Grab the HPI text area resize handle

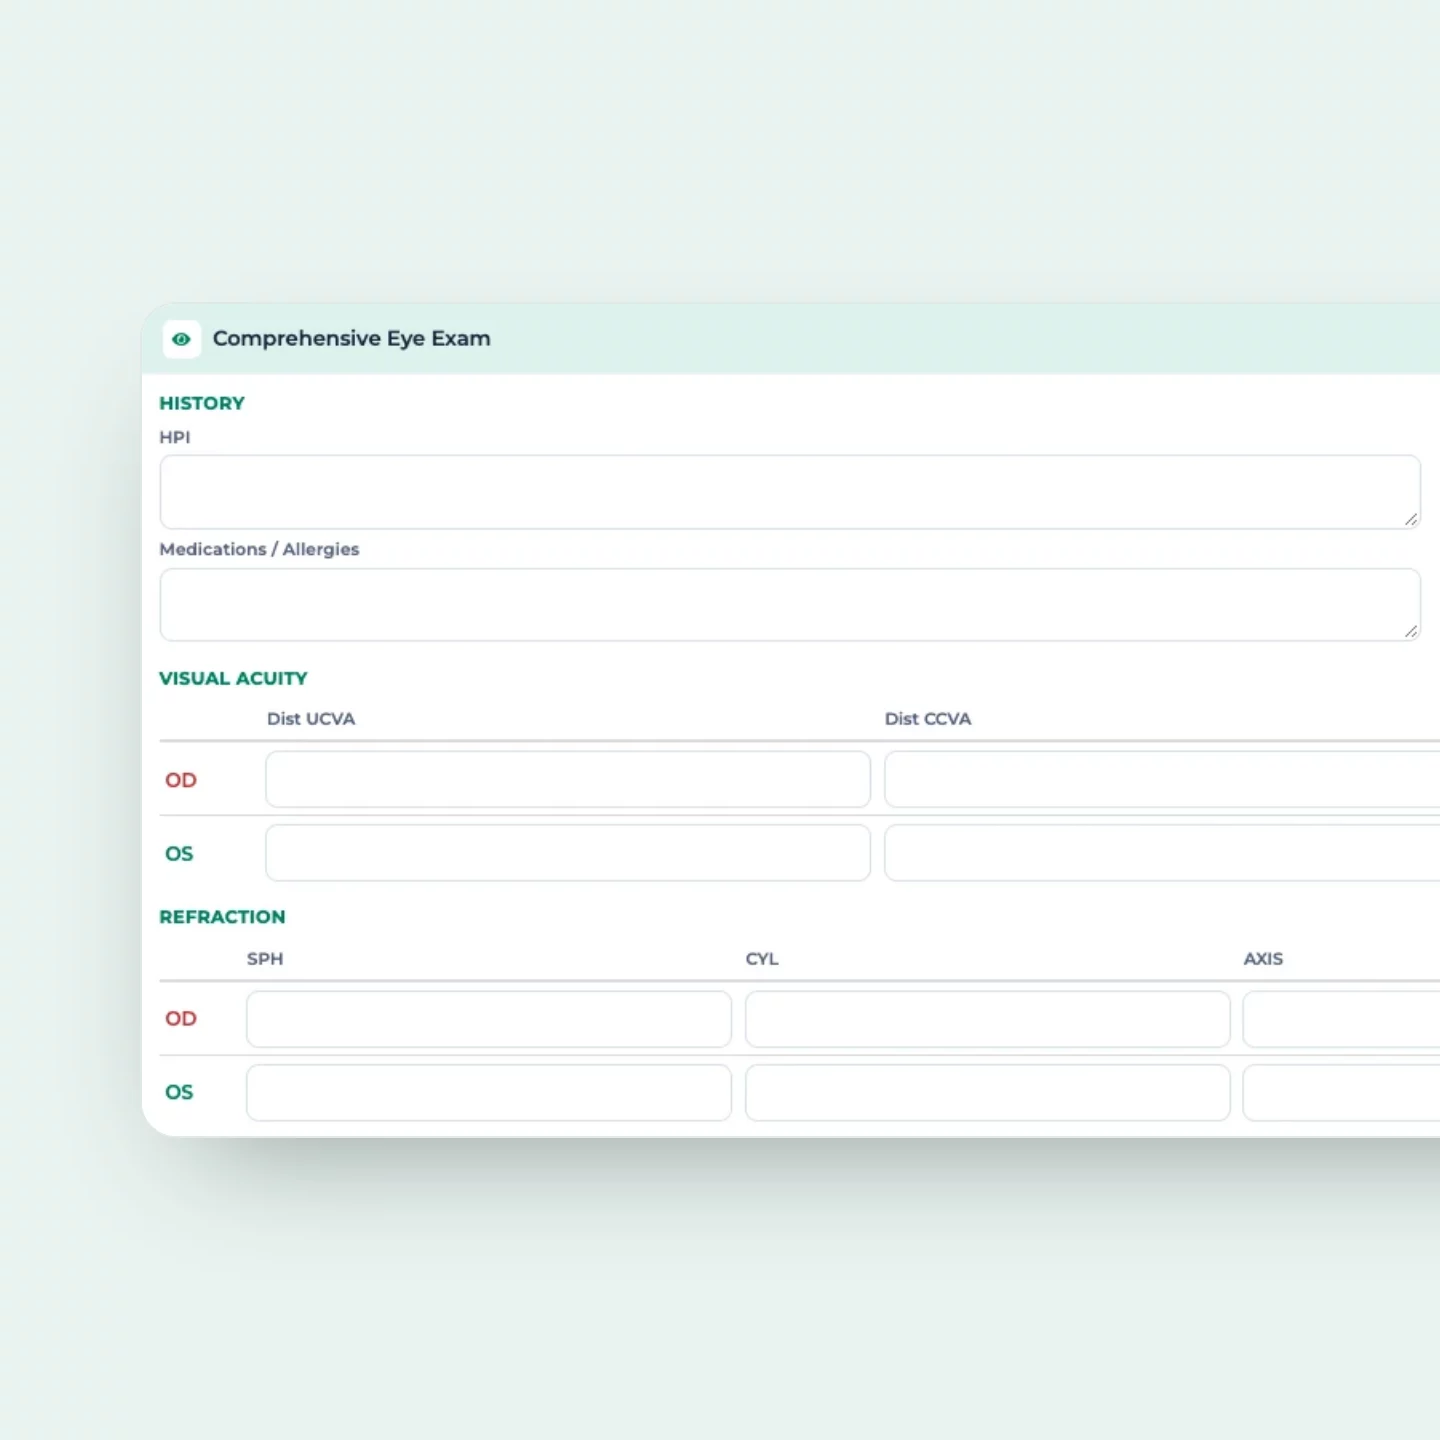point(1410,519)
